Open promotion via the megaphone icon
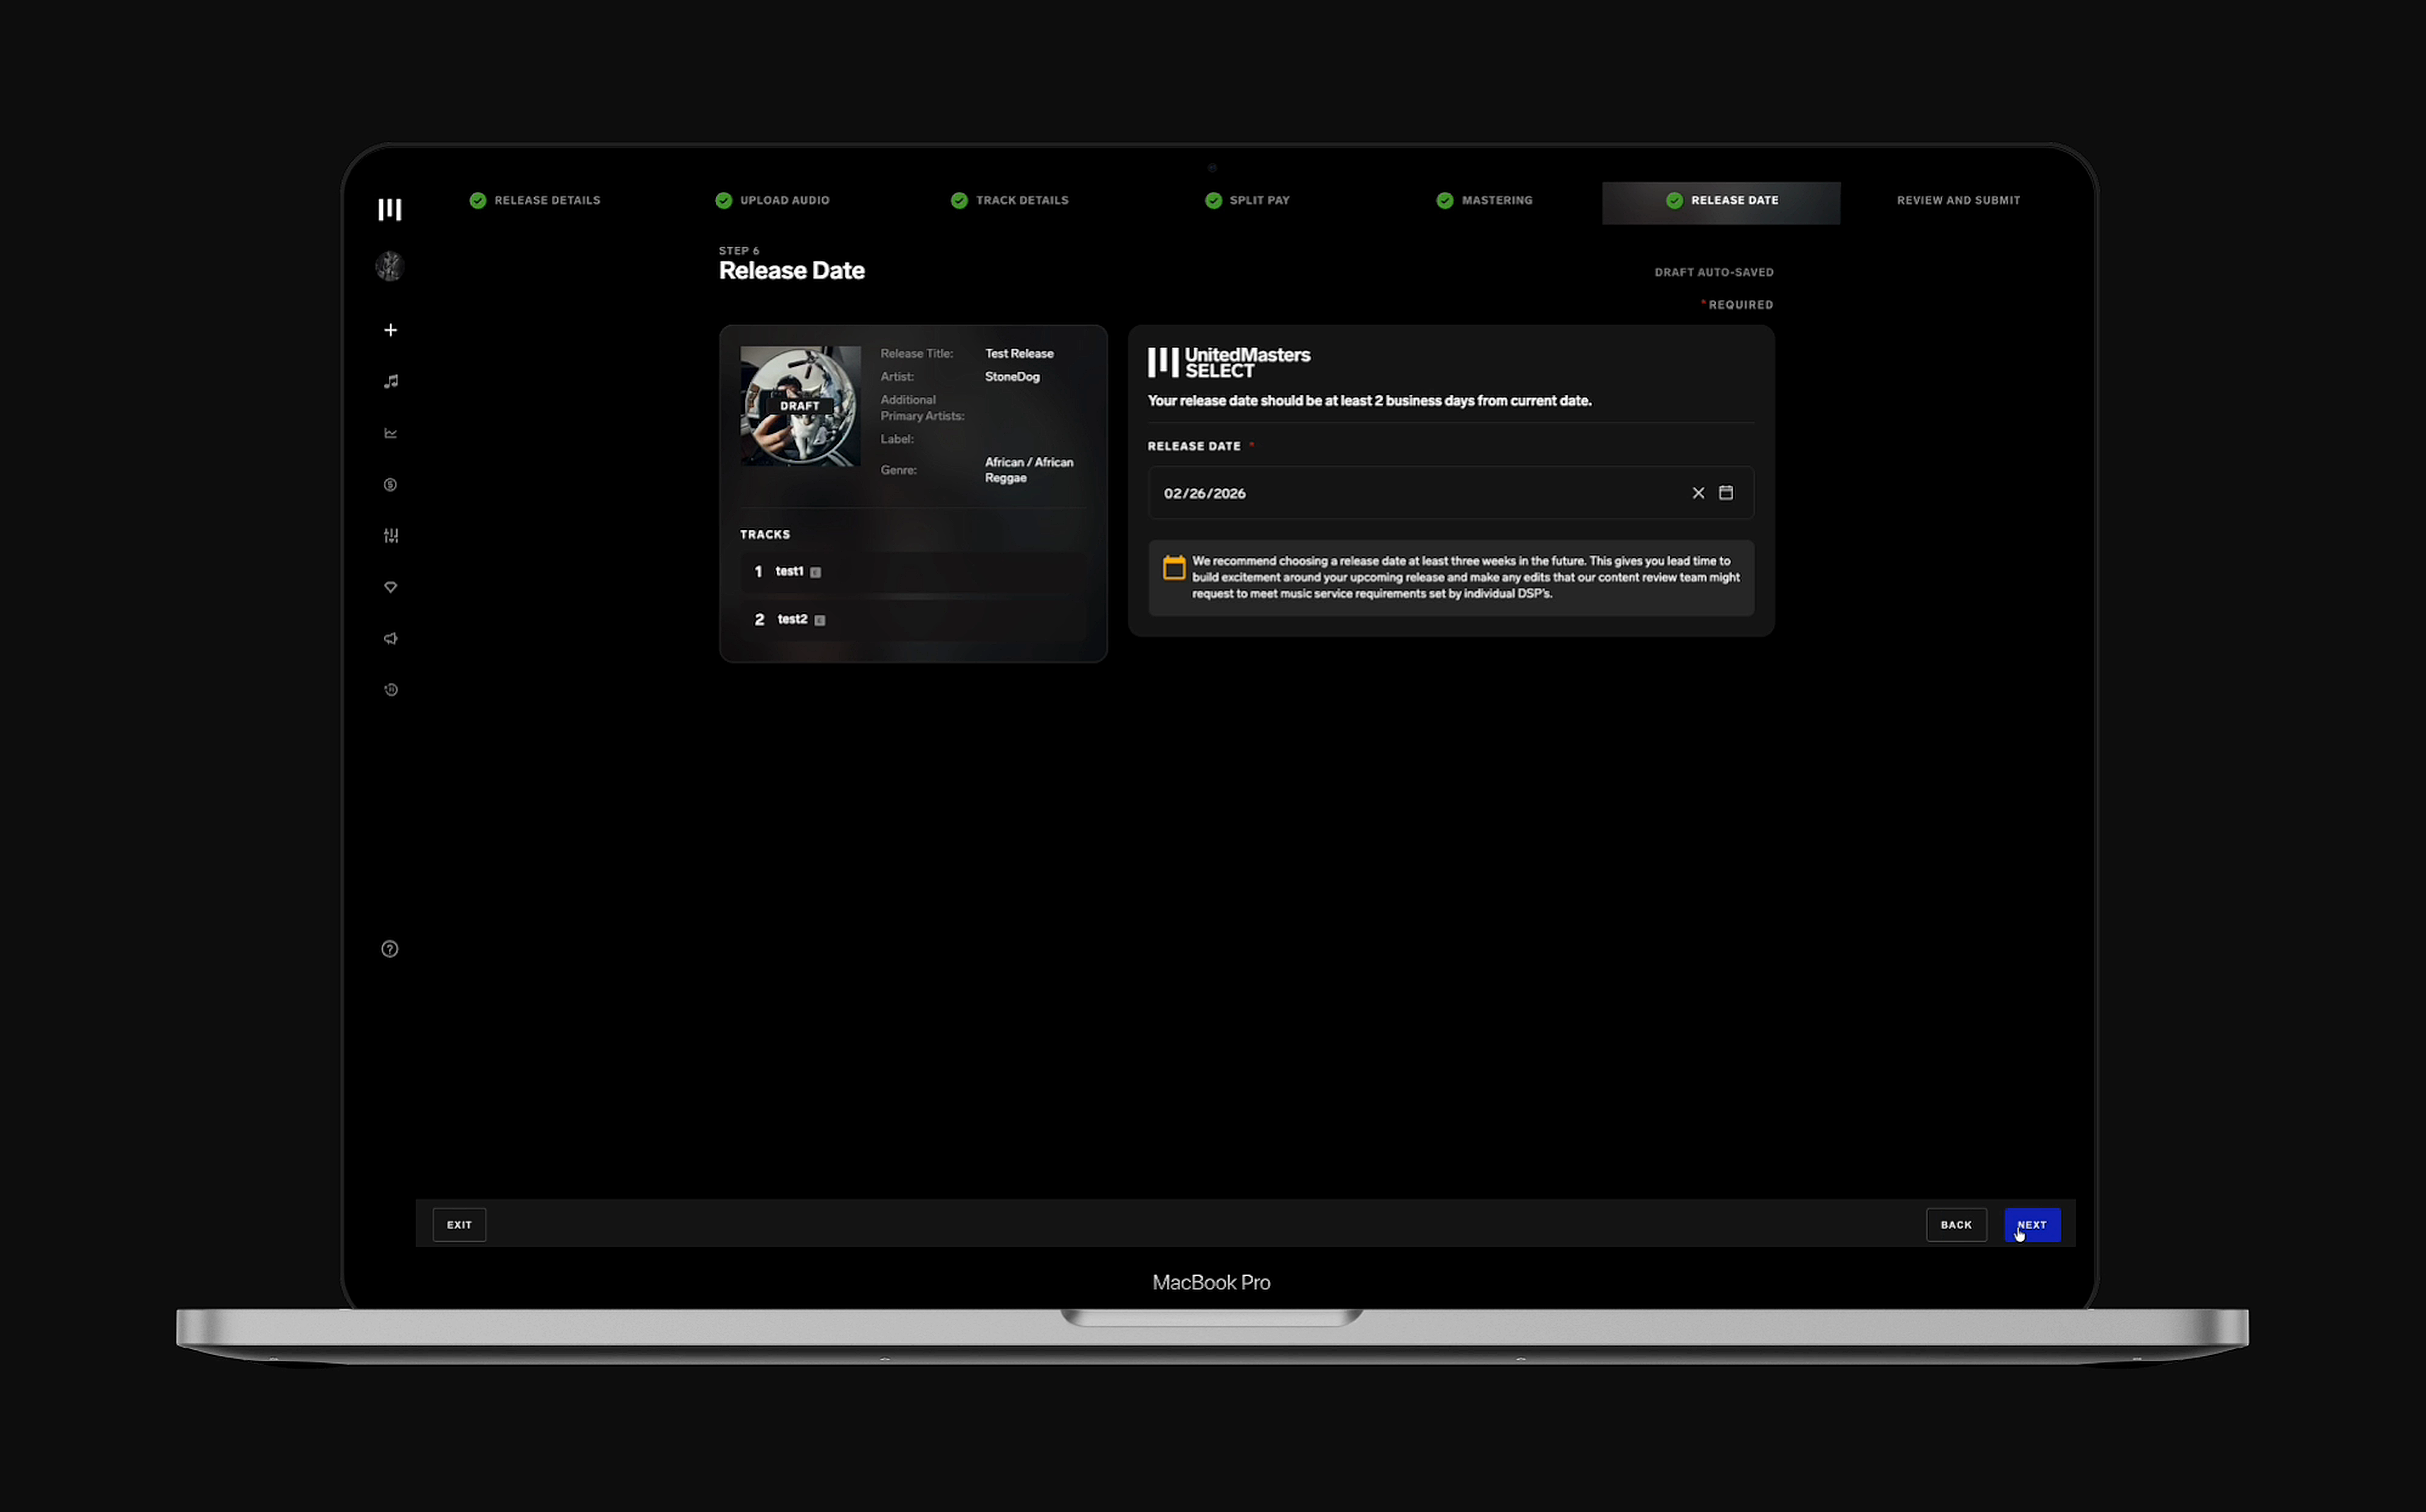2426x1512 pixels. [390, 638]
